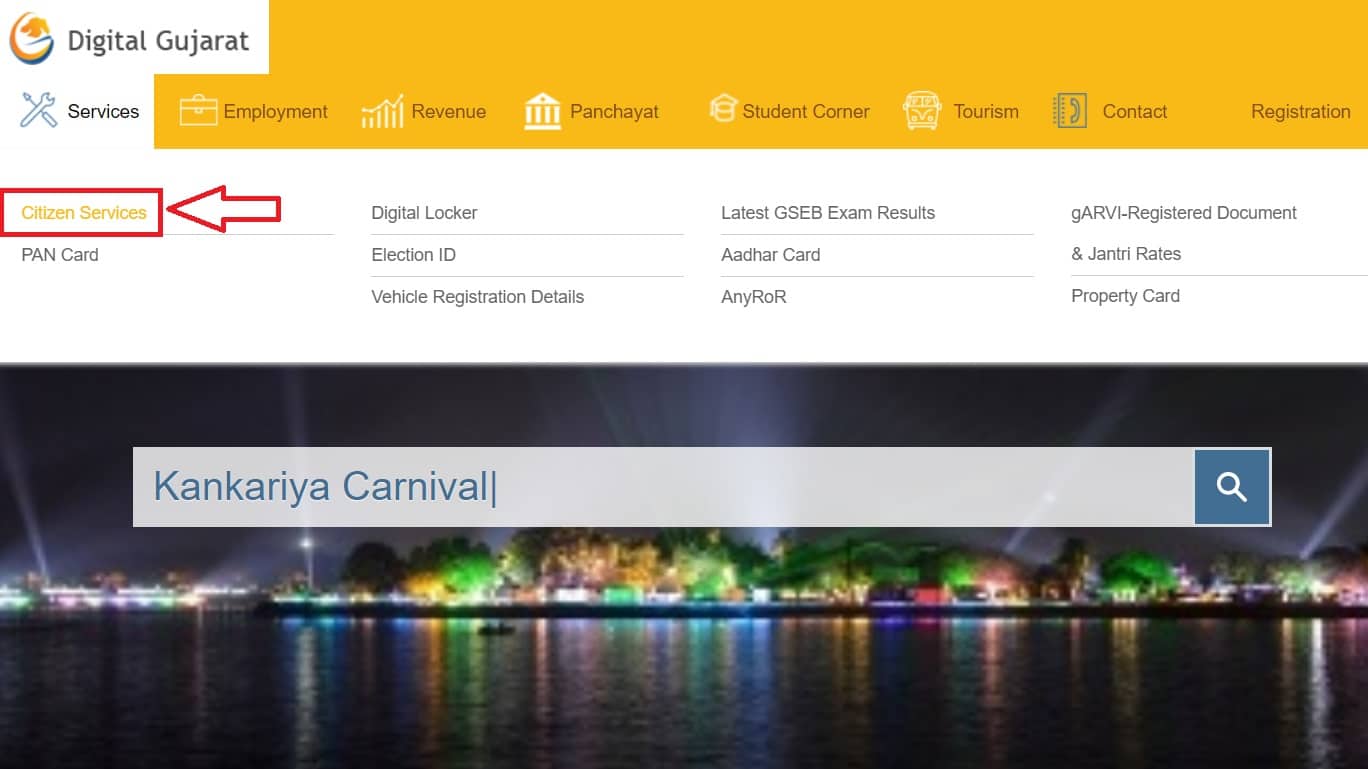Open the Employment menu
The image size is (1368, 769).
point(275,112)
